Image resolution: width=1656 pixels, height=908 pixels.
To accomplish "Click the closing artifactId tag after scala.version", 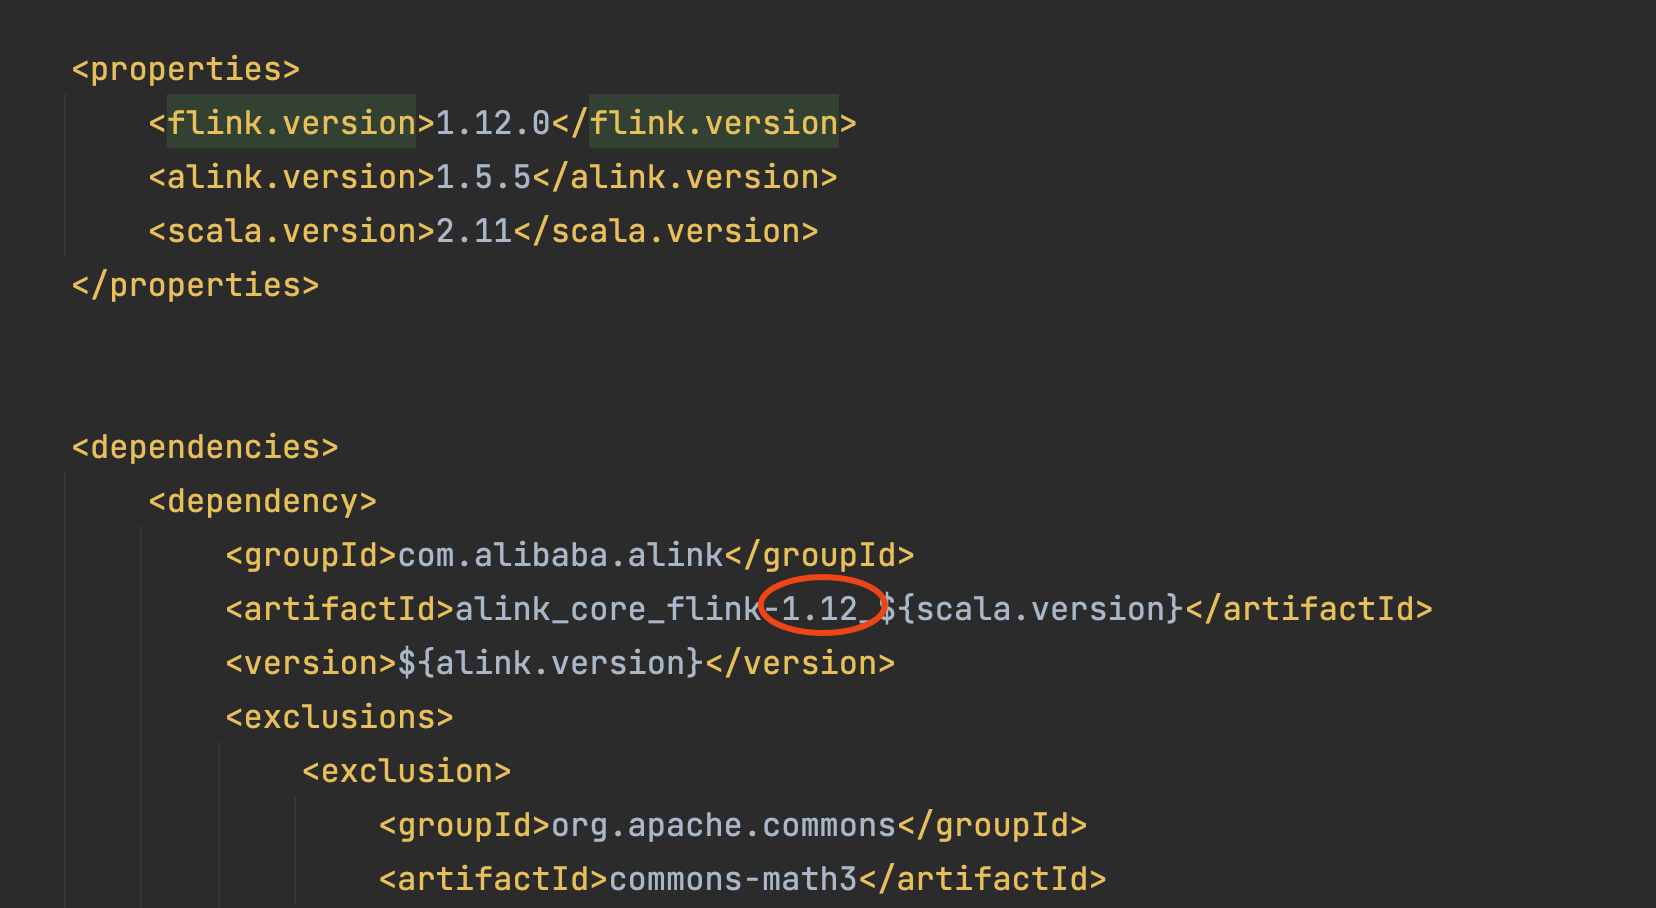I will coord(1309,609).
